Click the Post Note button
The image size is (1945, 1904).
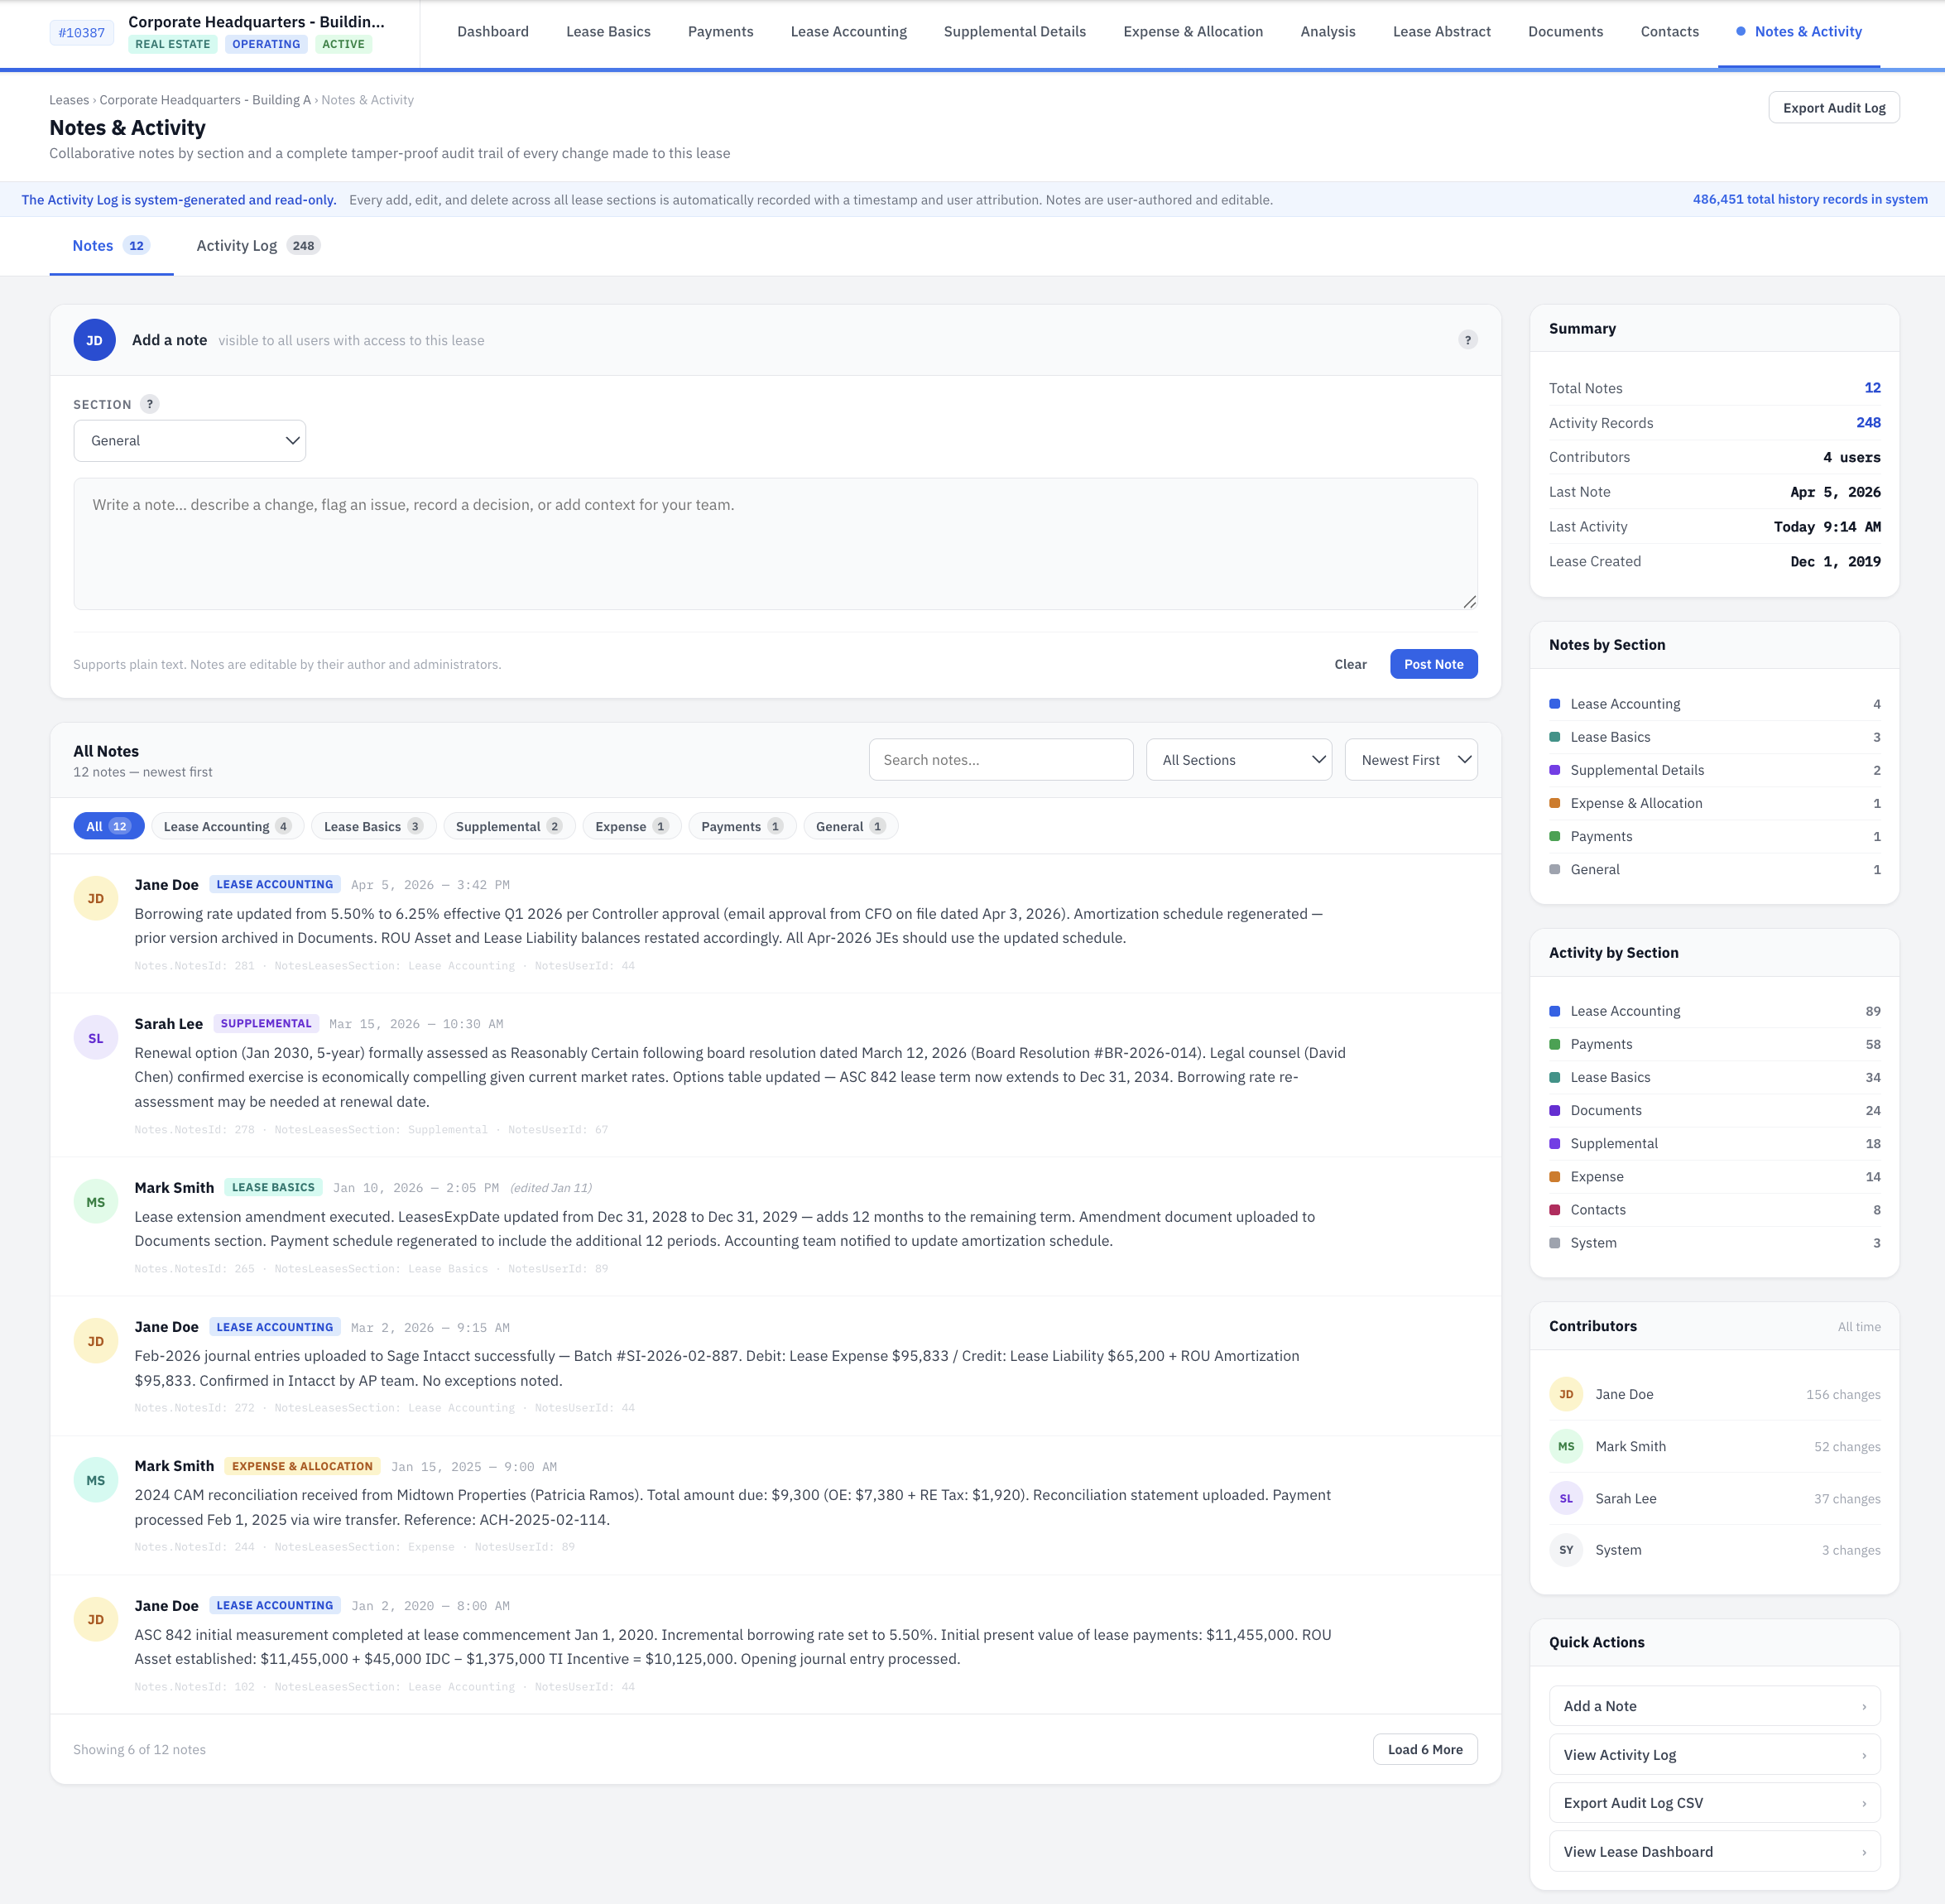(x=1433, y=663)
